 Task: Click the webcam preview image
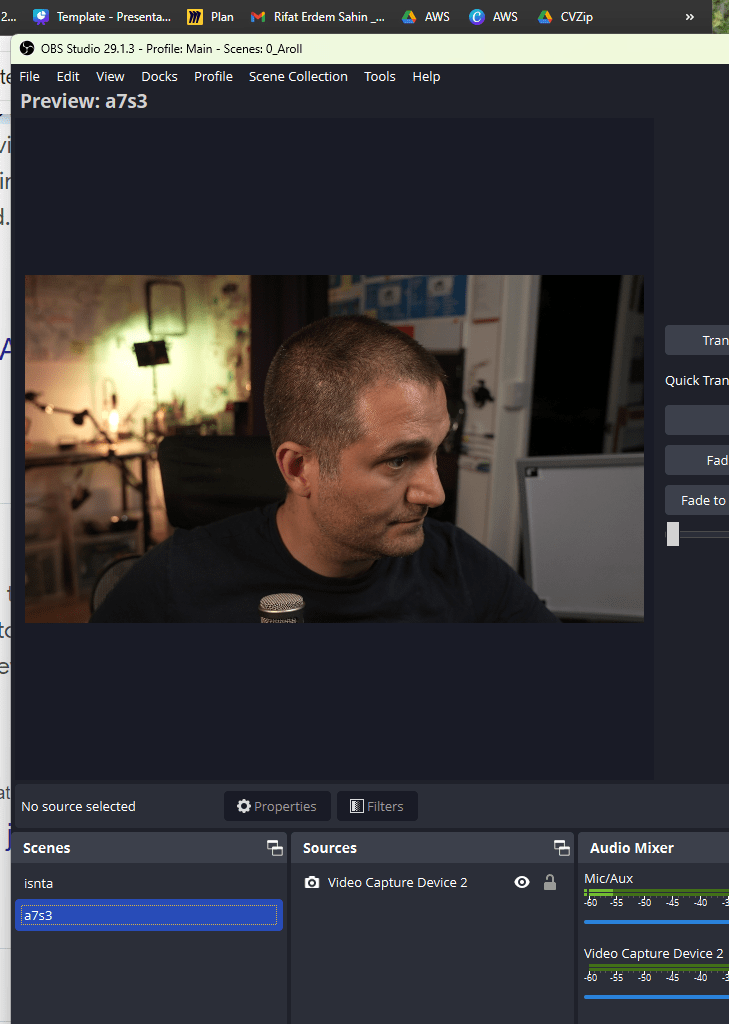334,449
